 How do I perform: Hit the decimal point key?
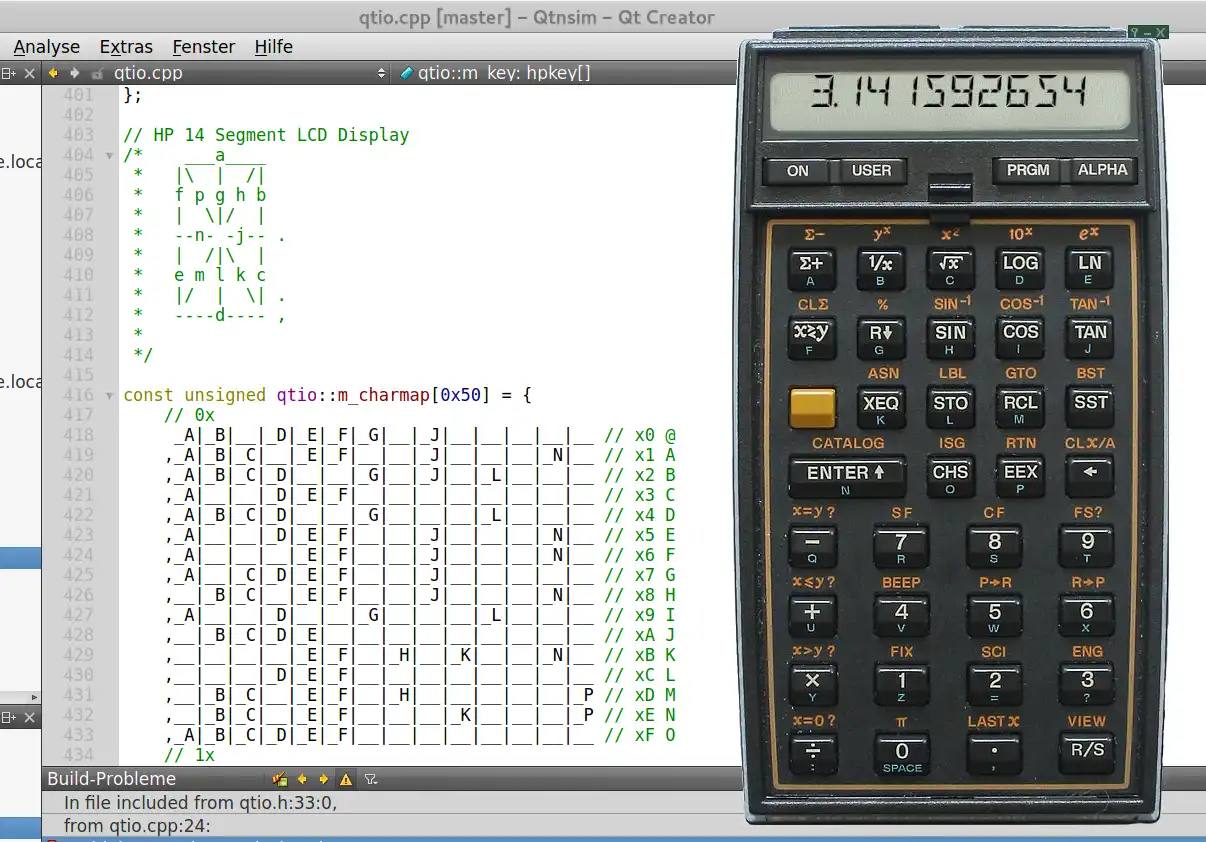click(x=994, y=754)
